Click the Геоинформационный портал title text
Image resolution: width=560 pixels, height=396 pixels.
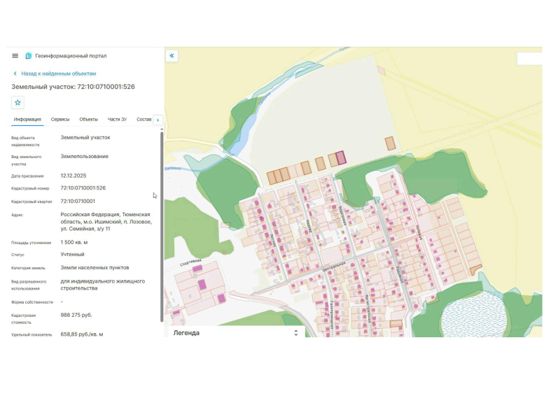tap(71, 56)
